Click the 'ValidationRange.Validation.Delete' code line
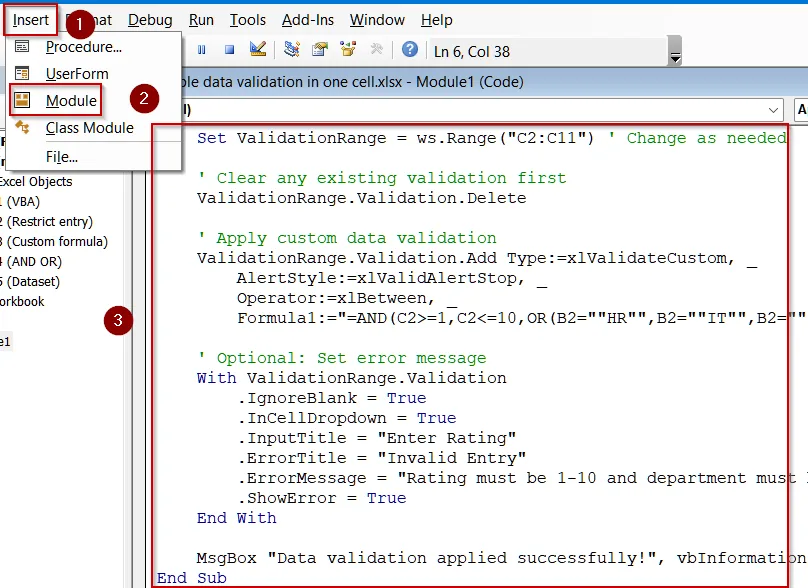808x588 pixels. (x=361, y=198)
